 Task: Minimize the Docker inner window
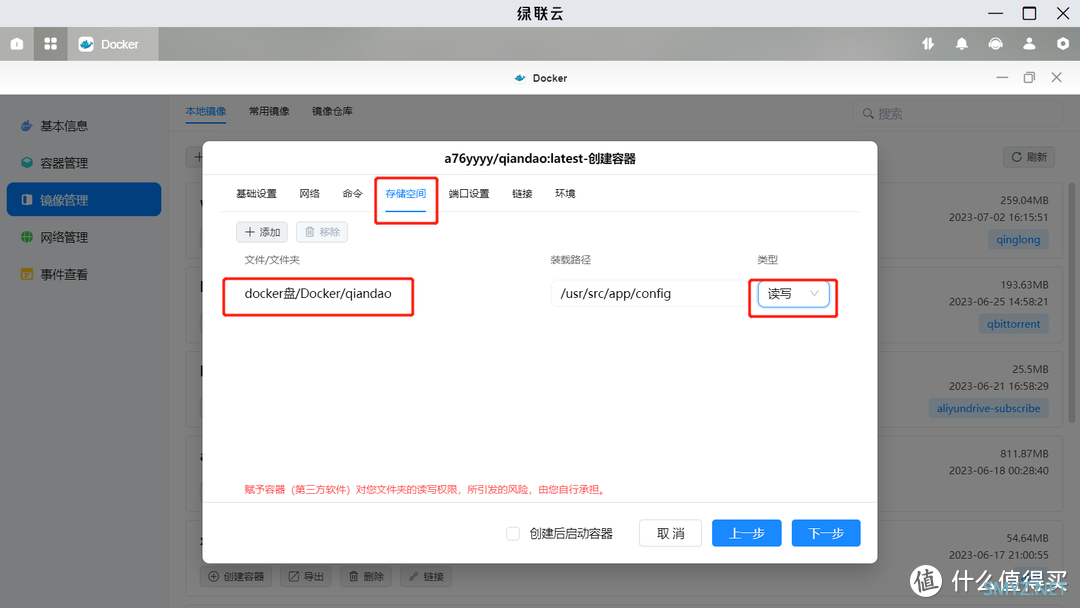(1002, 78)
